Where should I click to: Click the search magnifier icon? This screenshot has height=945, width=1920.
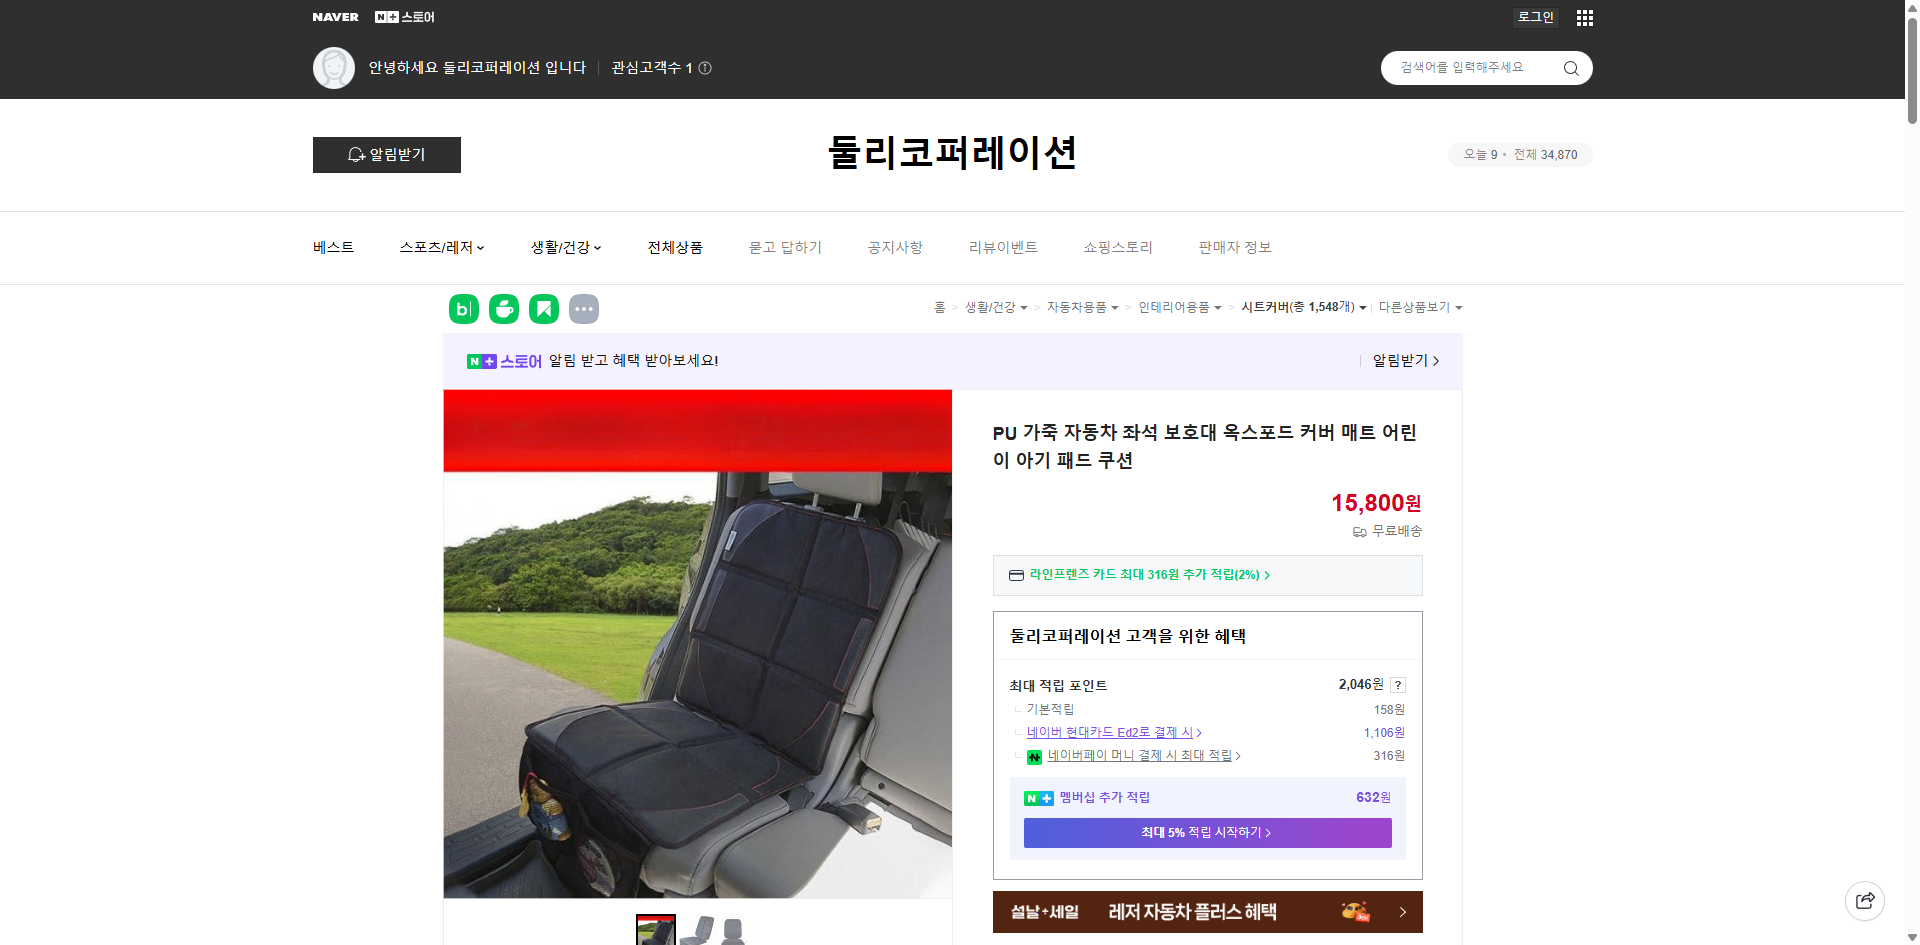tap(1570, 67)
